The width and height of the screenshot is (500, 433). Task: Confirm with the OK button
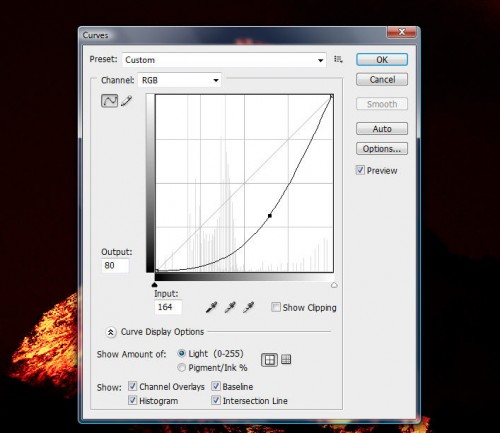coord(382,60)
